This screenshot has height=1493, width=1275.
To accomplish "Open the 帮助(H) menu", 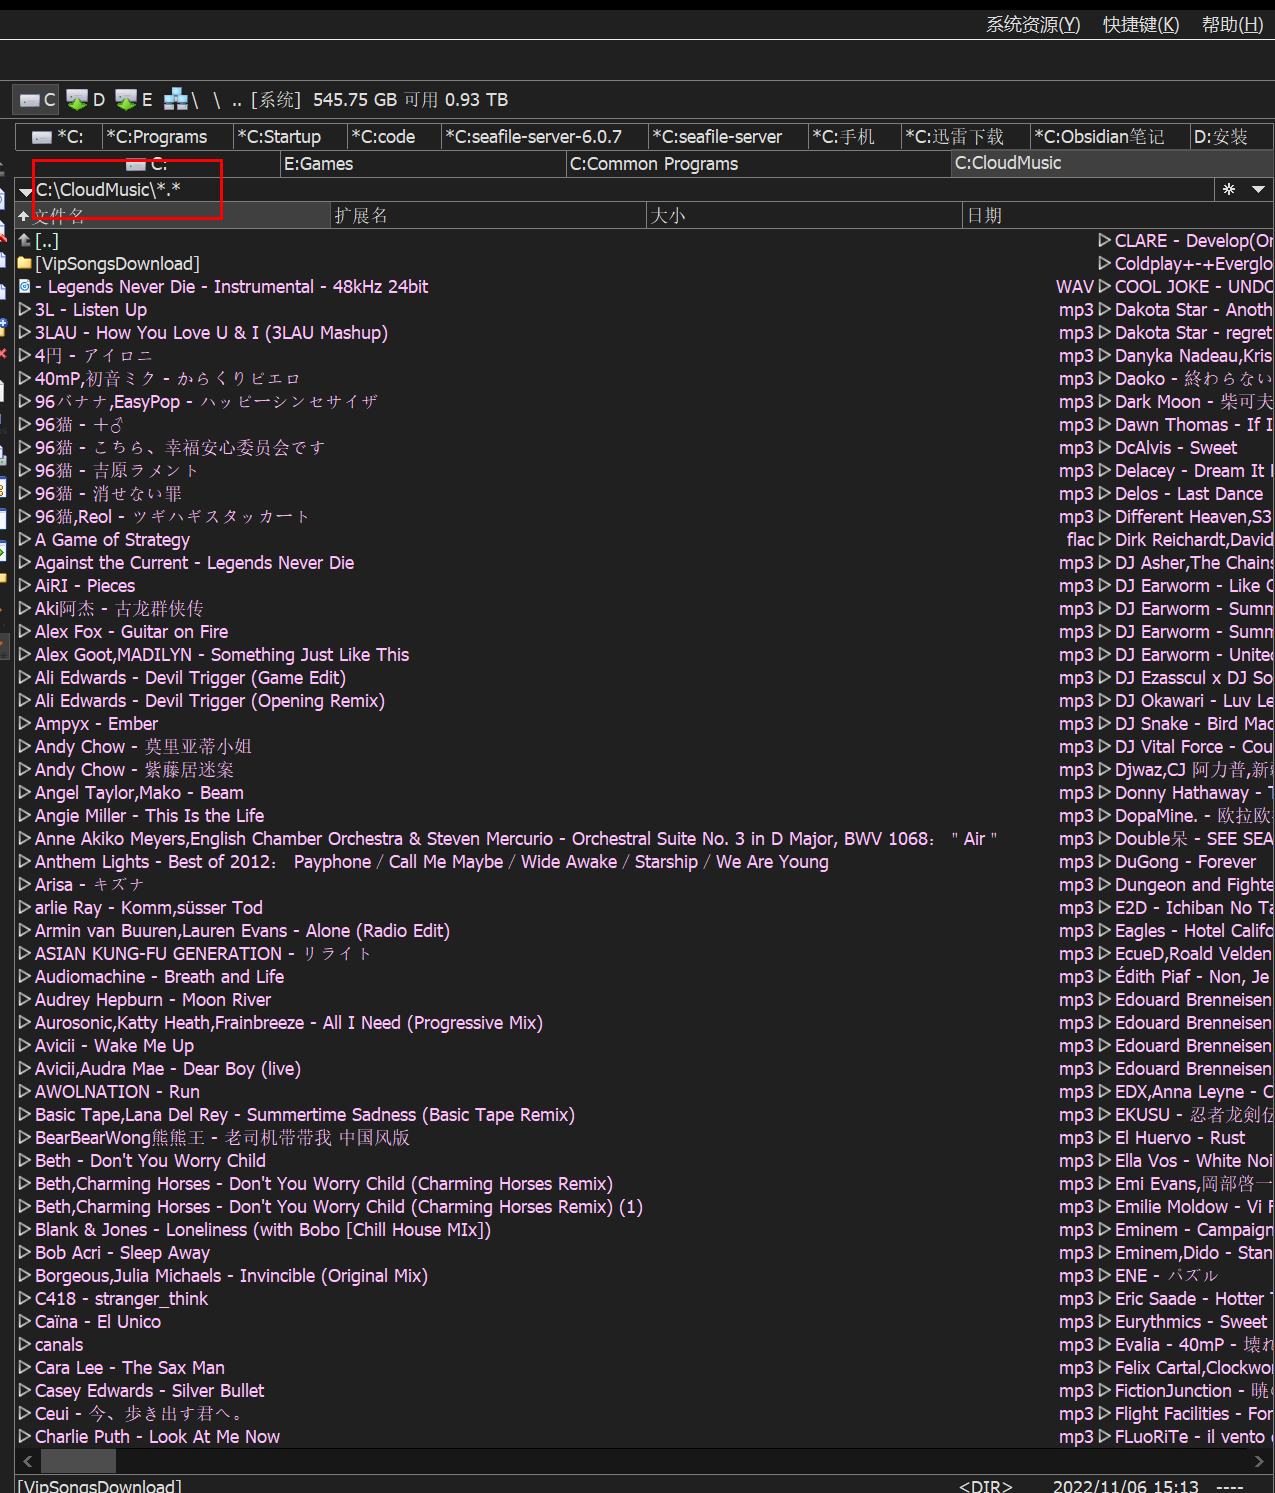I will (1232, 25).
